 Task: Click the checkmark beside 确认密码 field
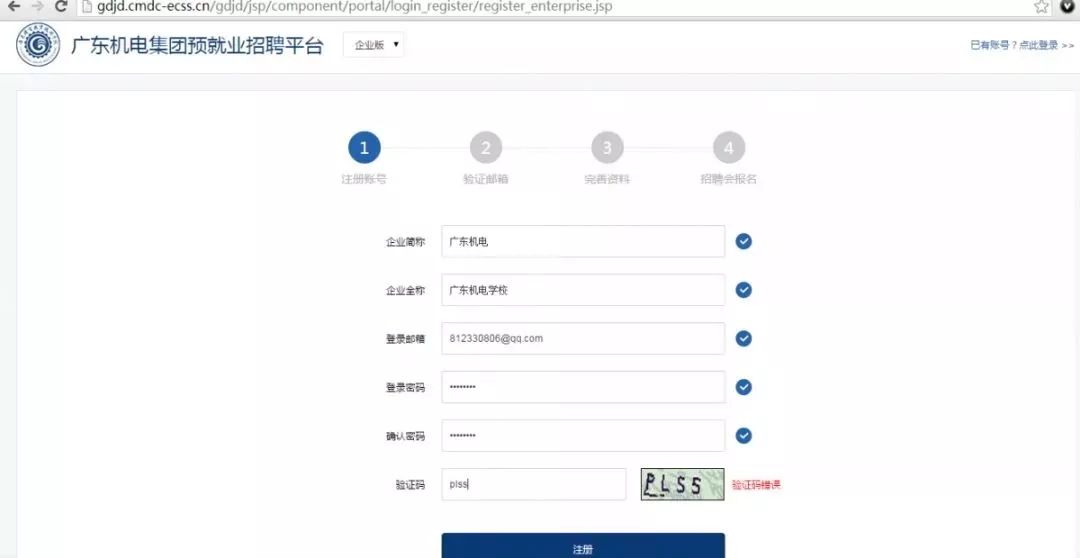point(743,436)
